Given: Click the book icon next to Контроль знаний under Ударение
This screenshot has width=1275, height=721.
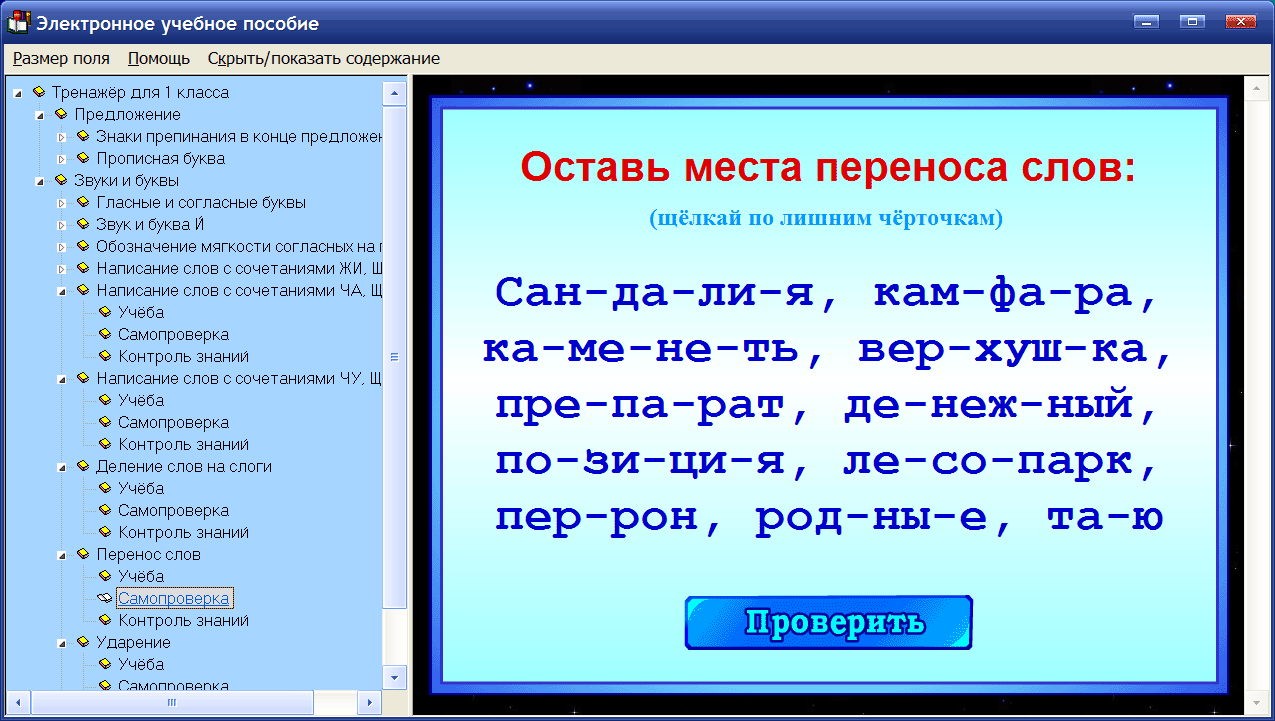Looking at the screenshot, I should [105, 708].
